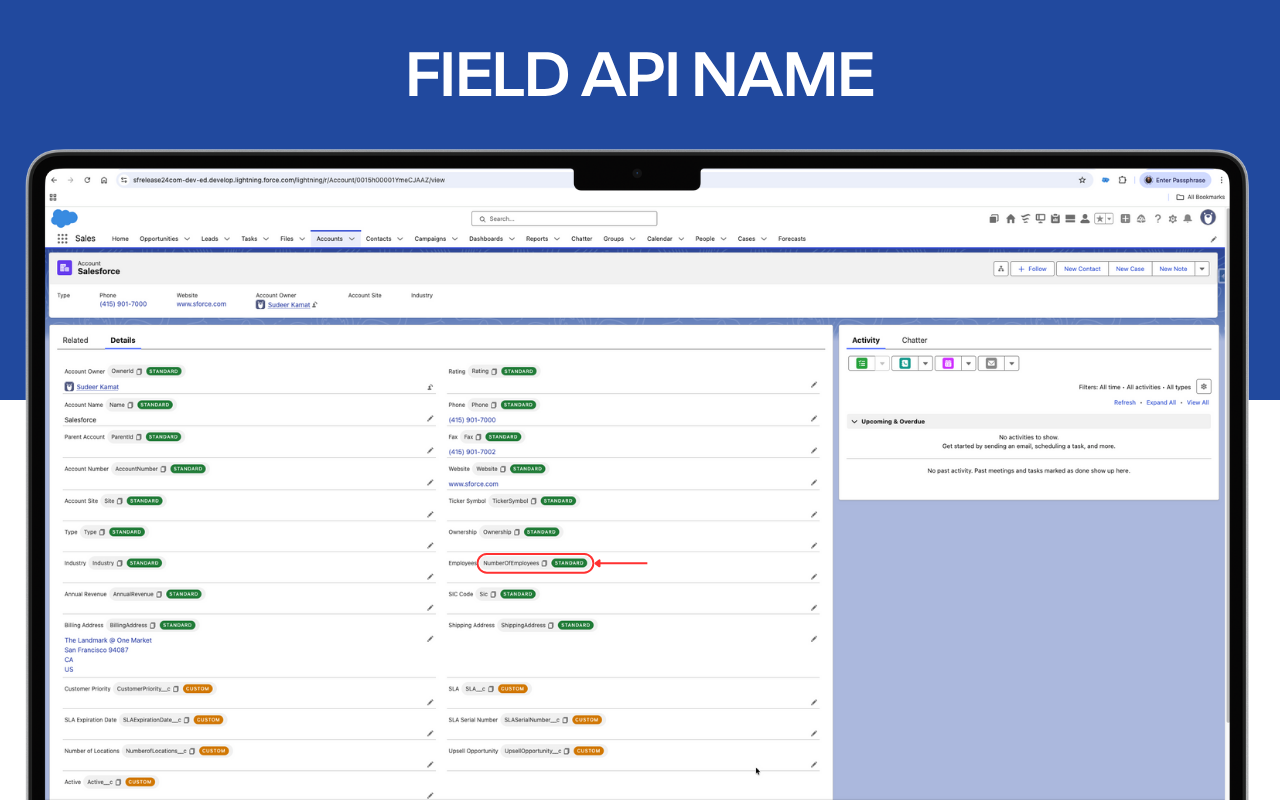This screenshot has height=800, width=1280.
Task: Open Salesforce Help question mark icon
Action: pyautogui.click(x=1157, y=220)
